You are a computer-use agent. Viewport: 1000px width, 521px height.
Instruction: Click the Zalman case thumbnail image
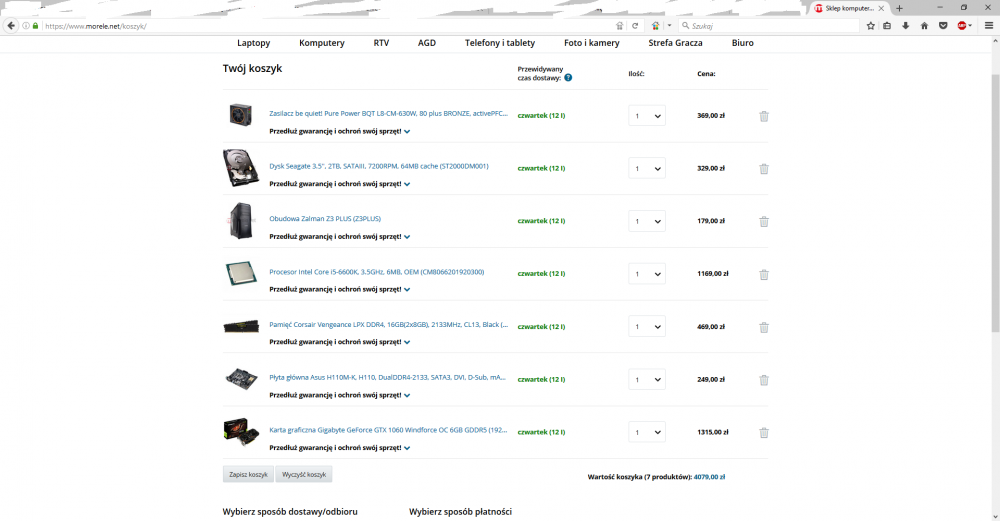pos(240,221)
